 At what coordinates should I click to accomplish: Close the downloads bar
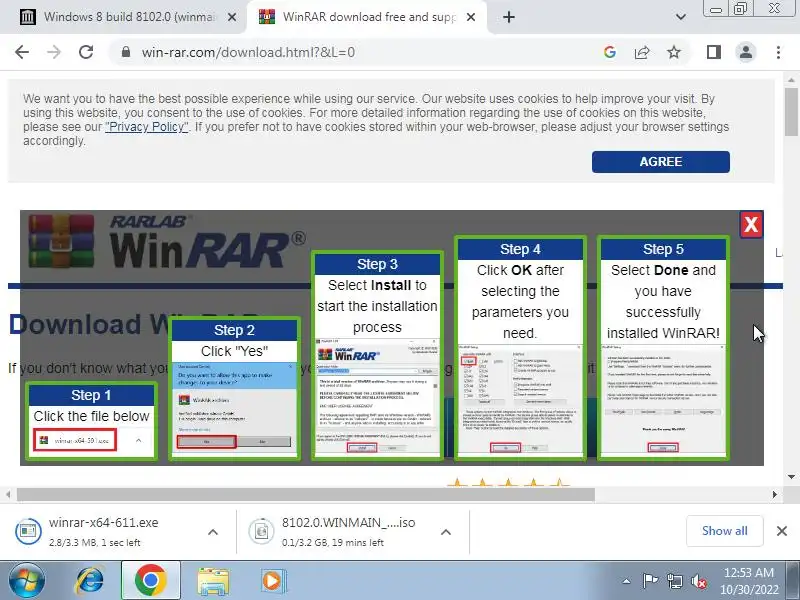point(782,531)
